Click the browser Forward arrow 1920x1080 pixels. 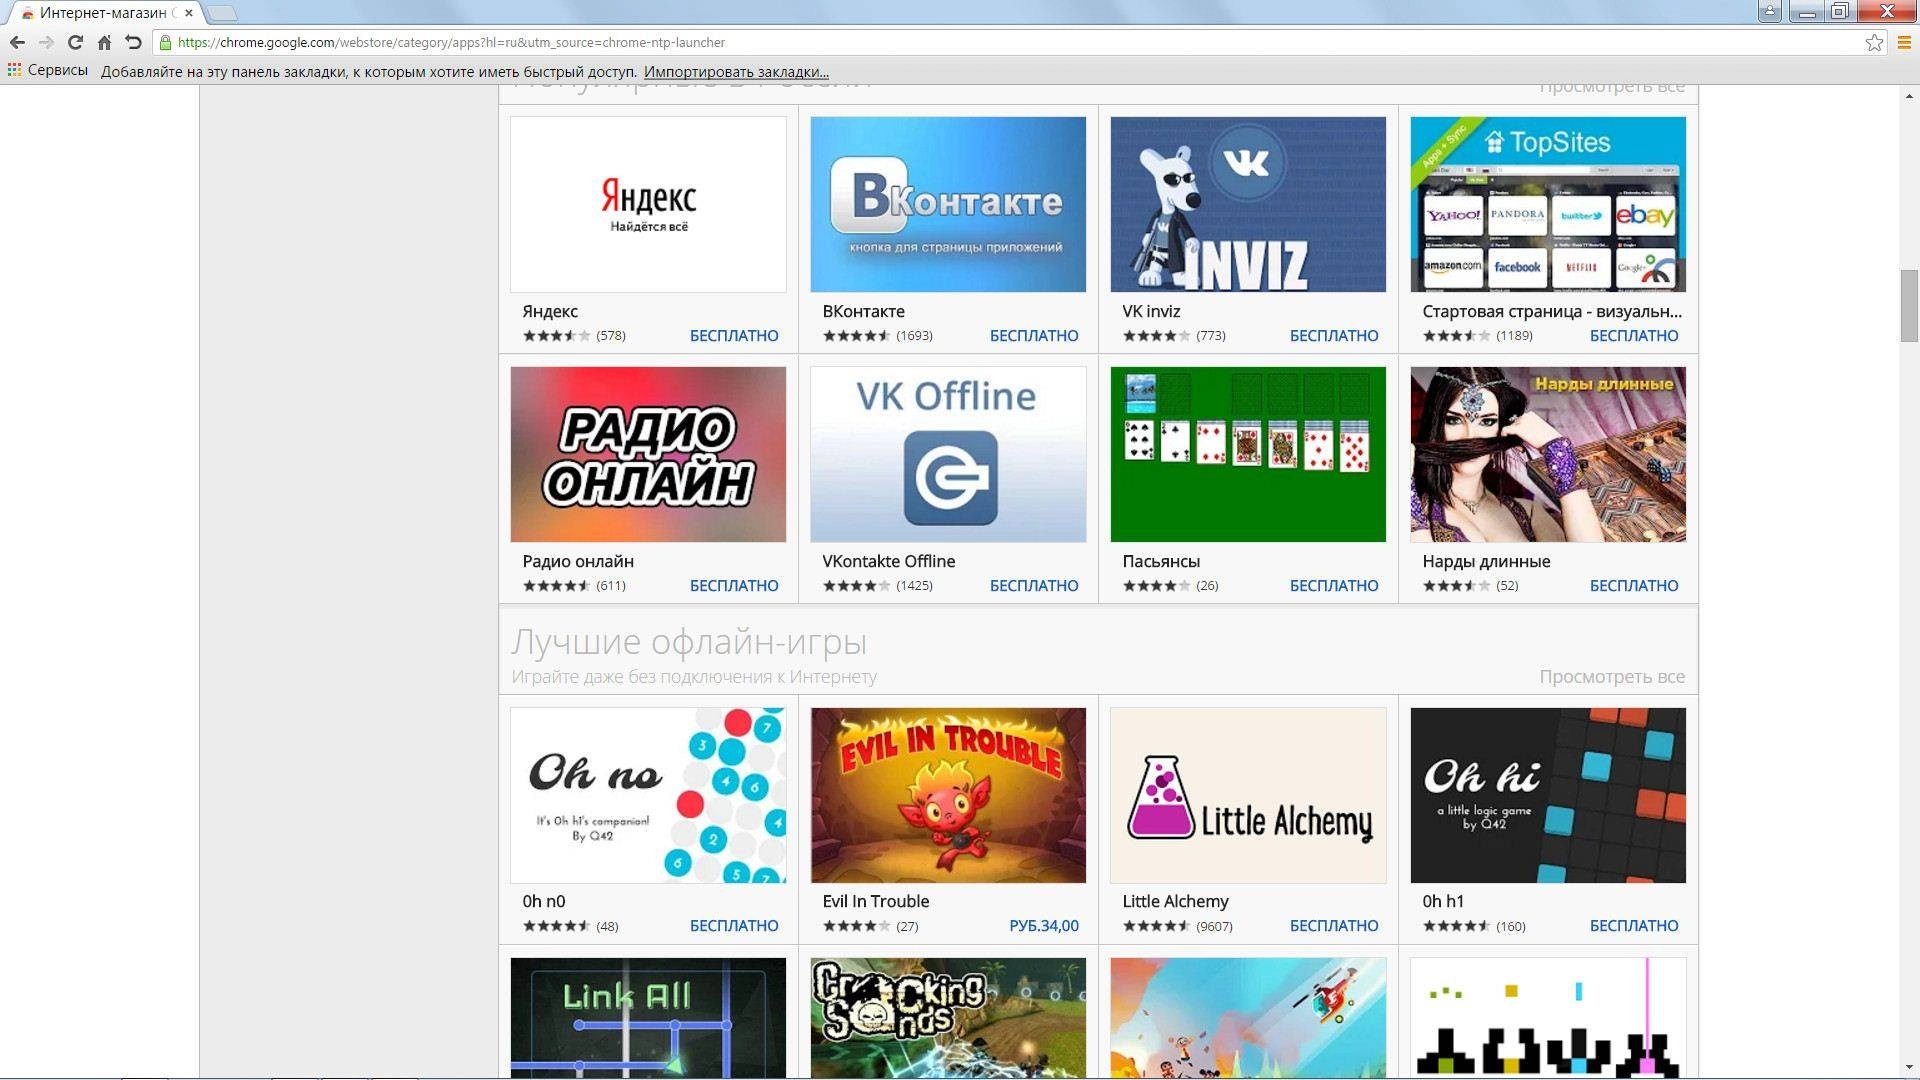tap(46, 42)
